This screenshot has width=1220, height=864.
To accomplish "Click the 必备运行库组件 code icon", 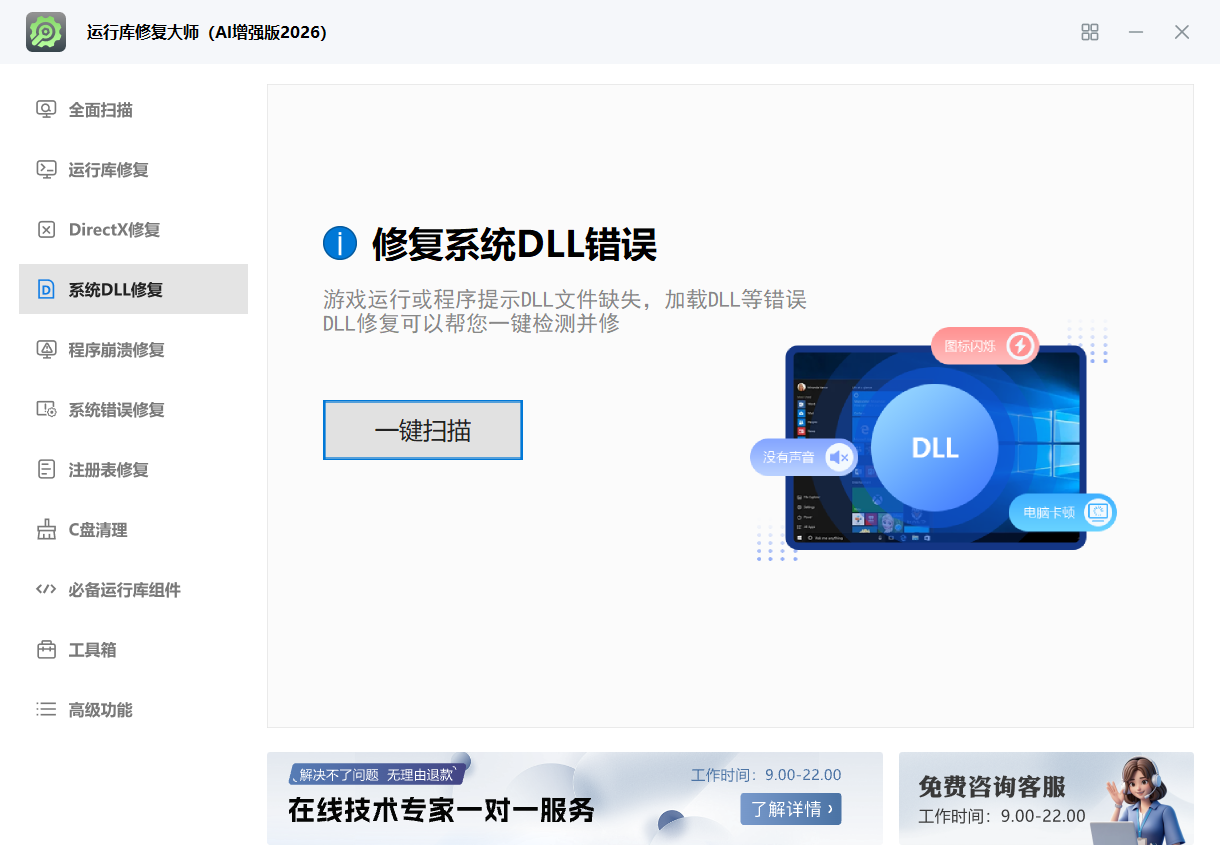I will tap(46, 590).
